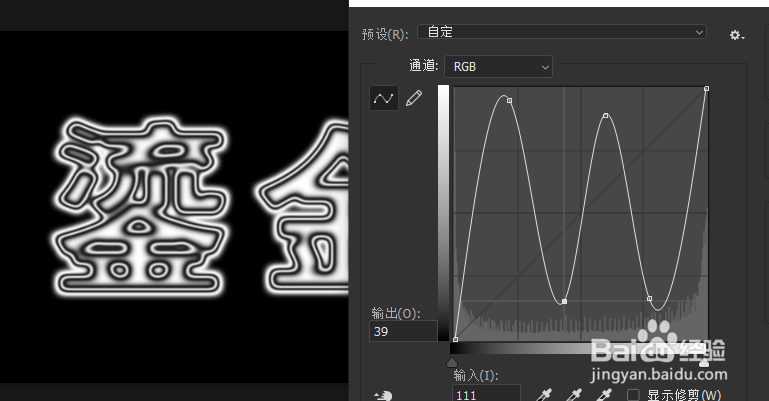Select the edit-points curve tool
This screenshot has height=401, width=769.
384,98
